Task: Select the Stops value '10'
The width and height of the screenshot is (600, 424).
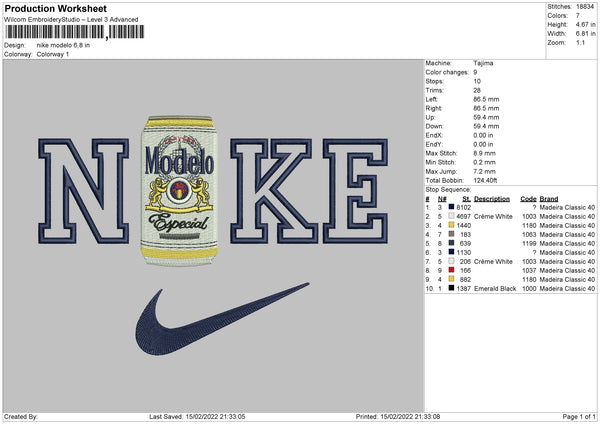Action: (477, 81)
